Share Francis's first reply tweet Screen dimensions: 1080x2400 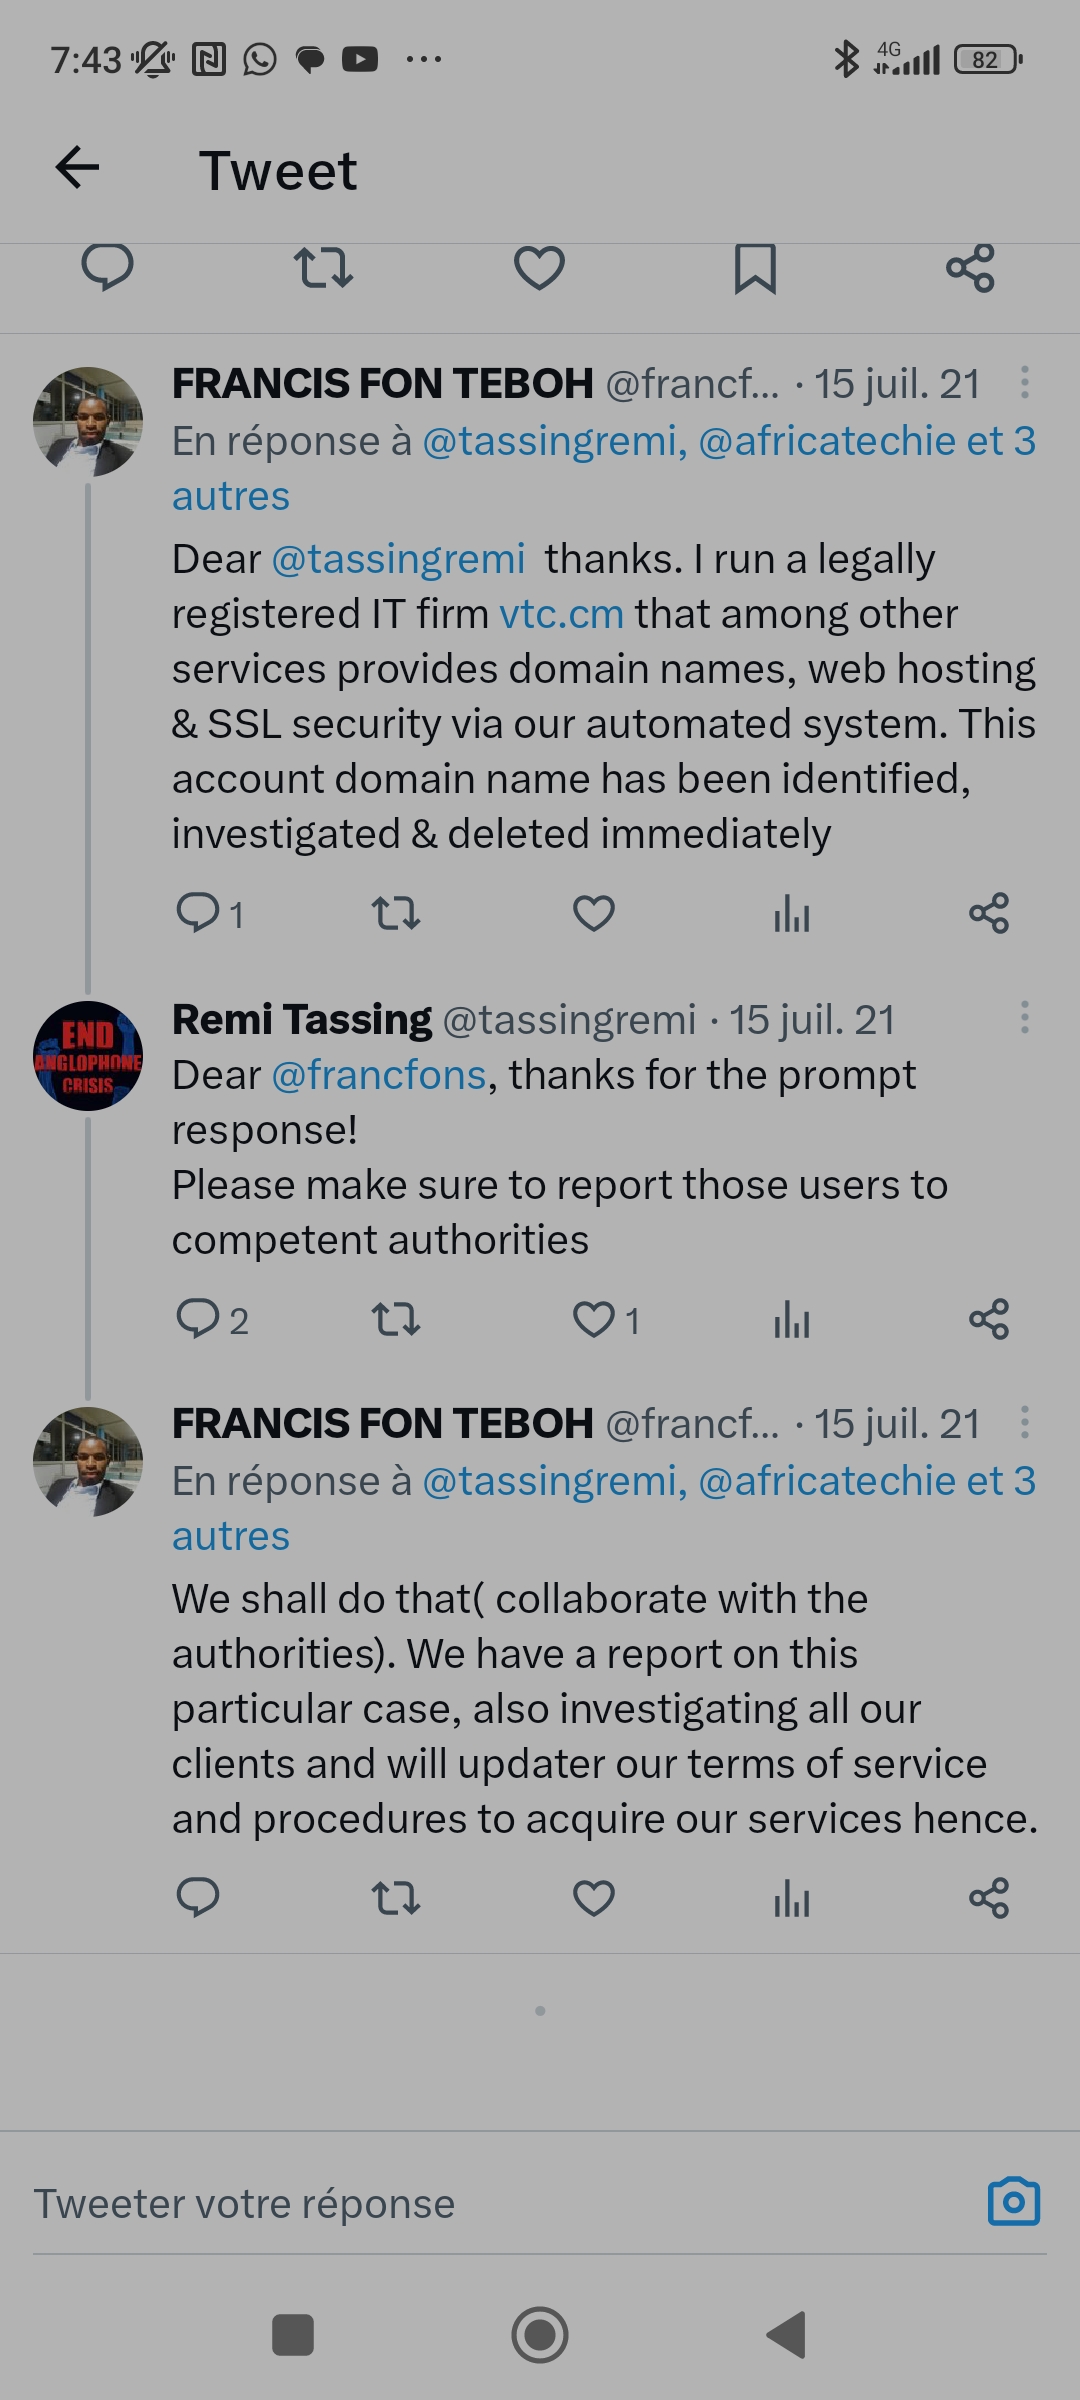tap(989, 913)
